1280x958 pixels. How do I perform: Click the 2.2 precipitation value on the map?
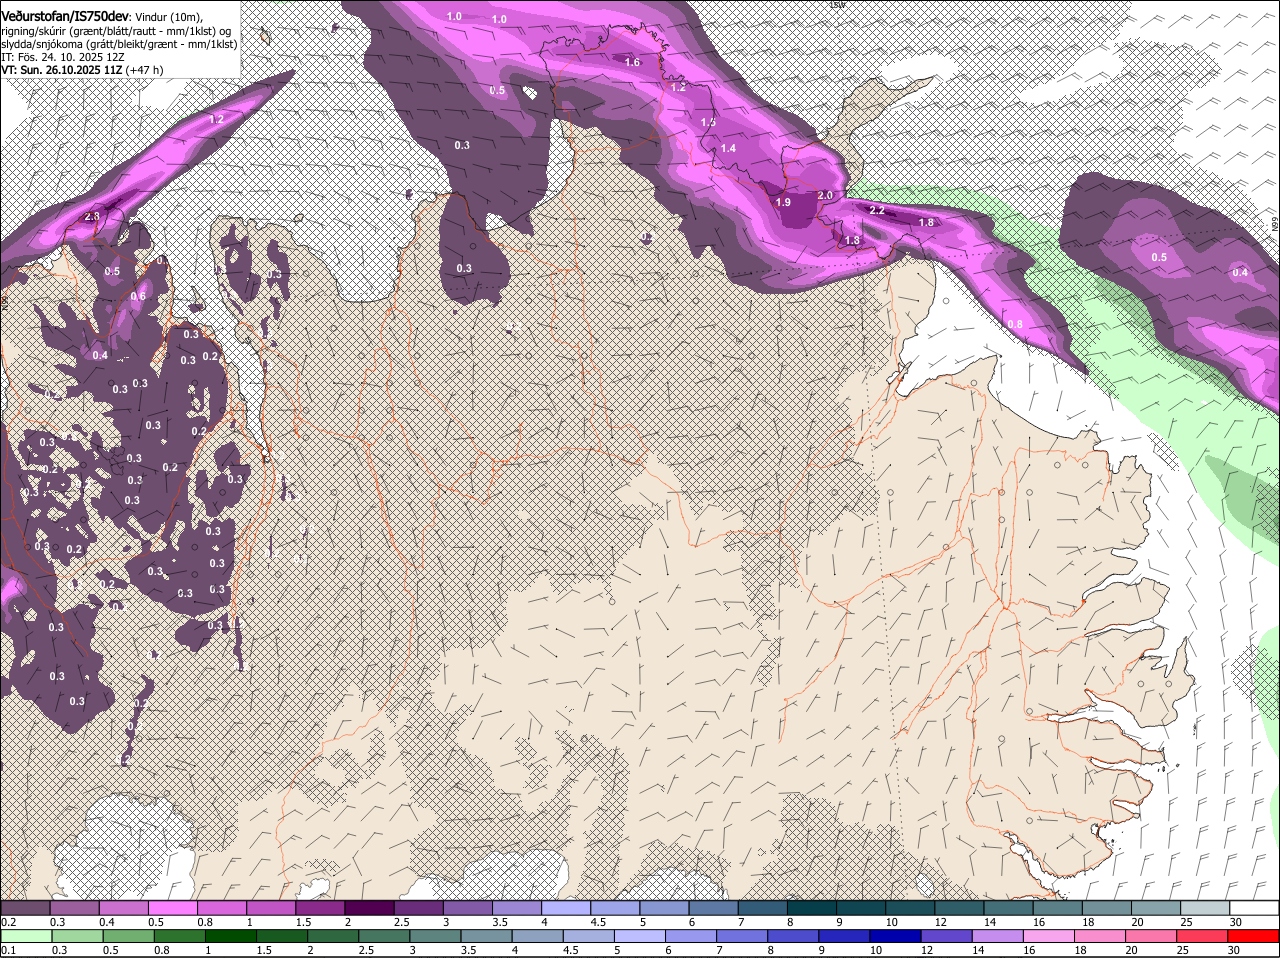[x=877, y=210]
